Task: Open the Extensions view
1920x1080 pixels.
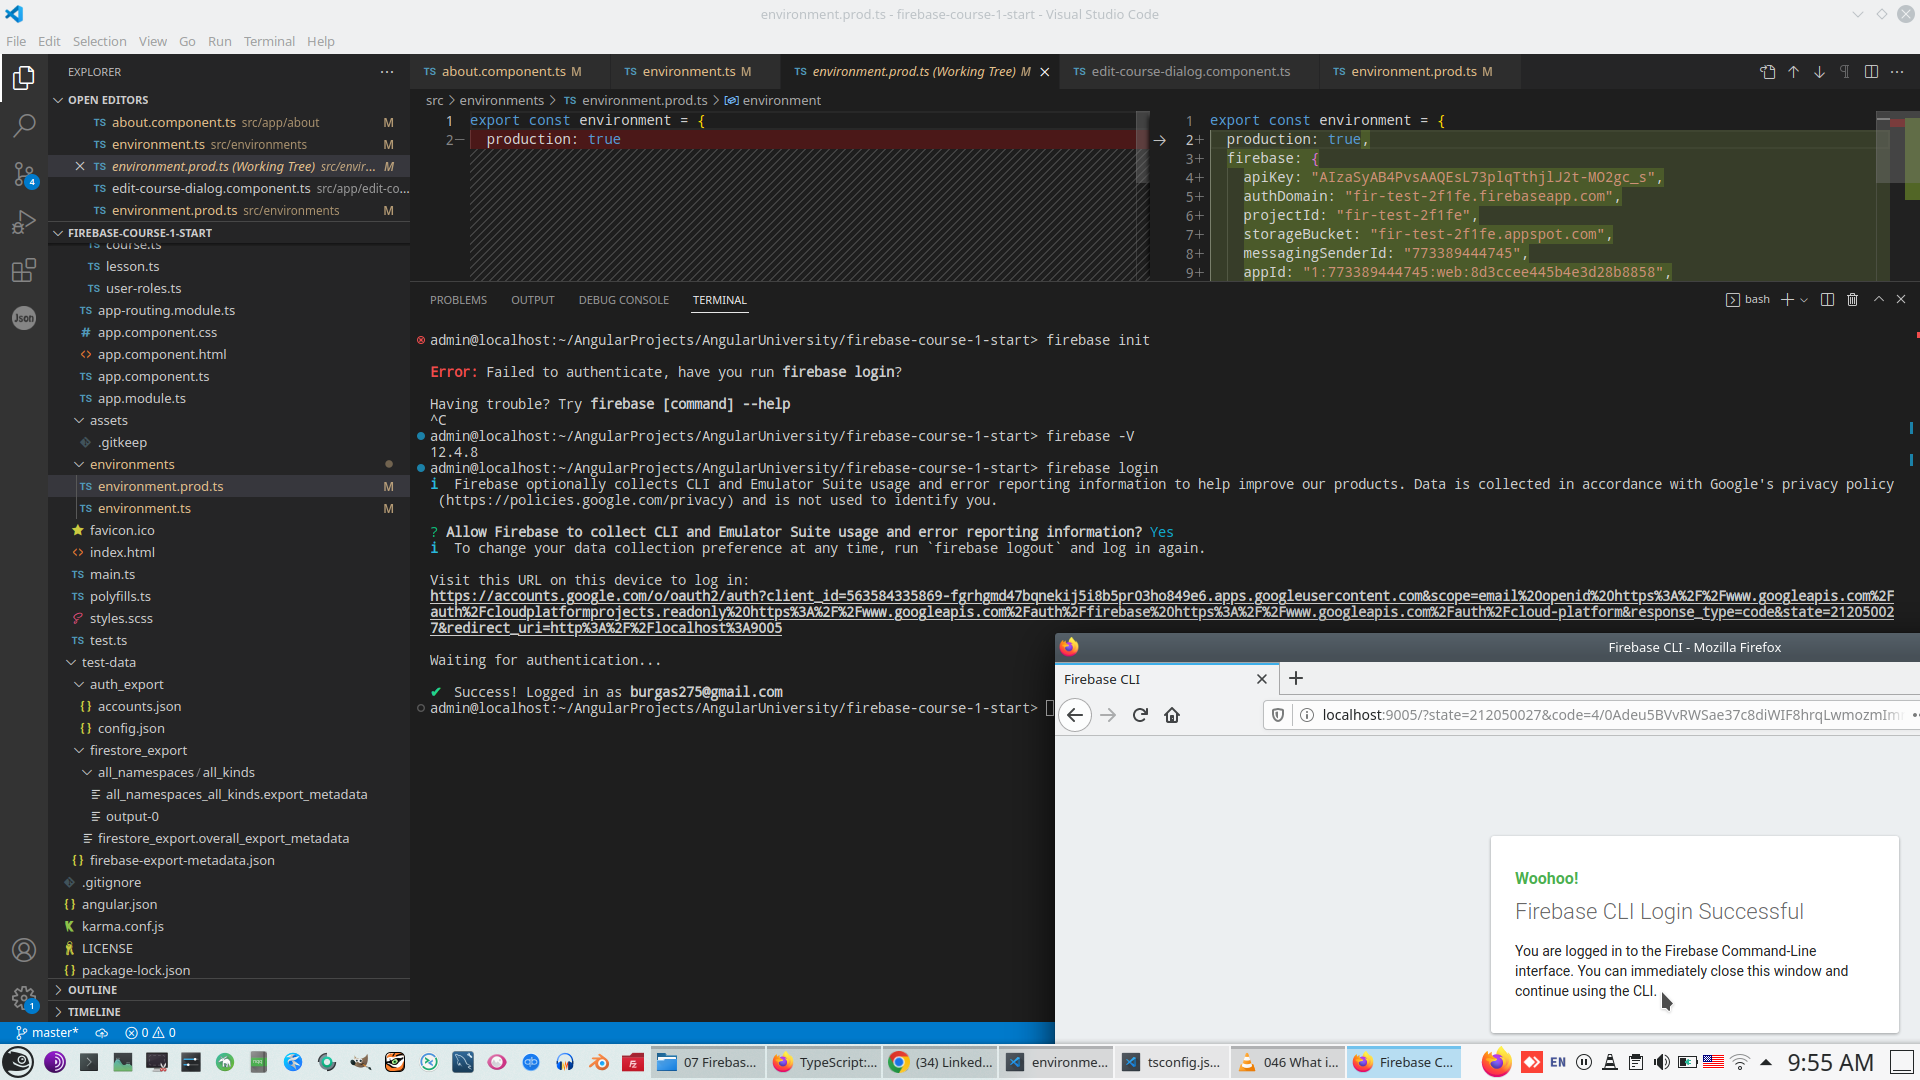Action: click(x=24, y=270)
